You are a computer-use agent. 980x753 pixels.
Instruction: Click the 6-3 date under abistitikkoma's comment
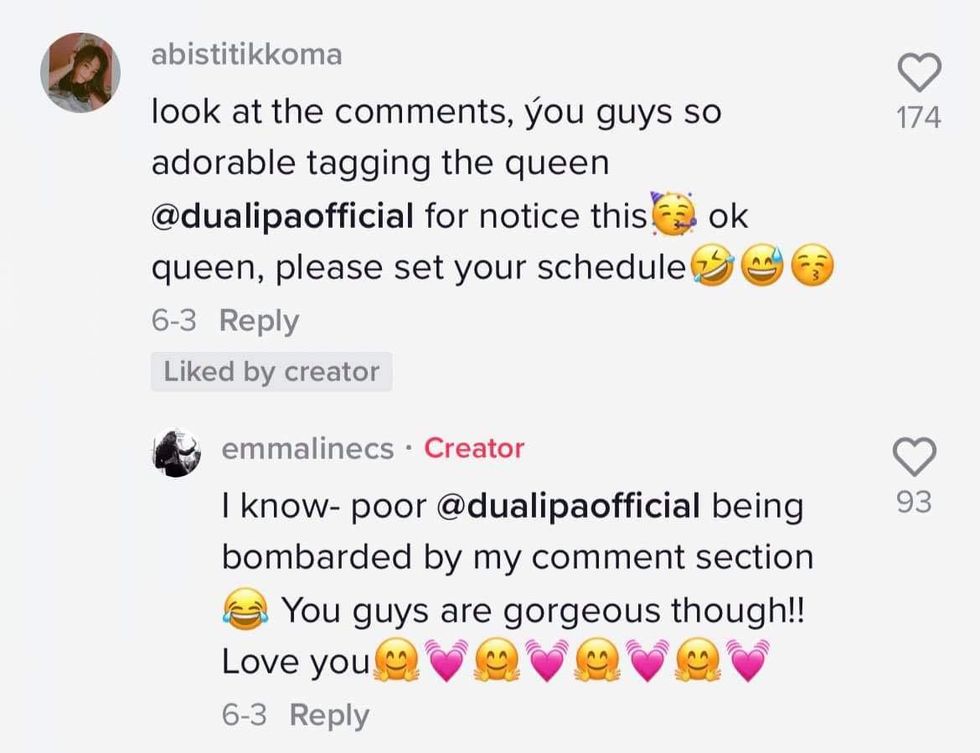175,321
